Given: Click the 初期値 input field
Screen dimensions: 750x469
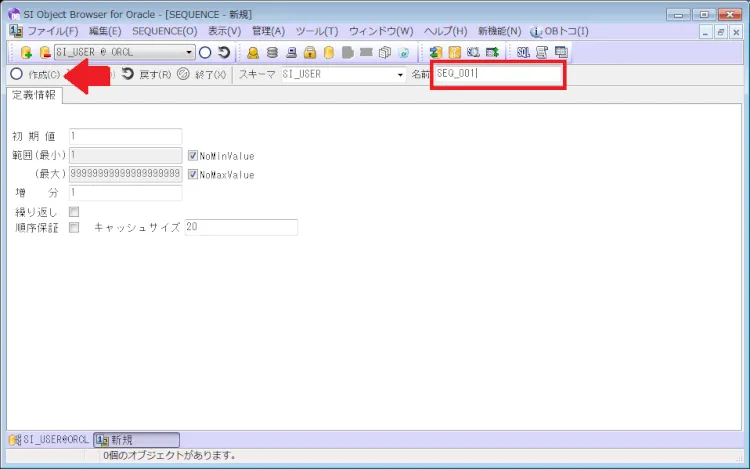Looking at the screenshot, I should tap(126, 136).
